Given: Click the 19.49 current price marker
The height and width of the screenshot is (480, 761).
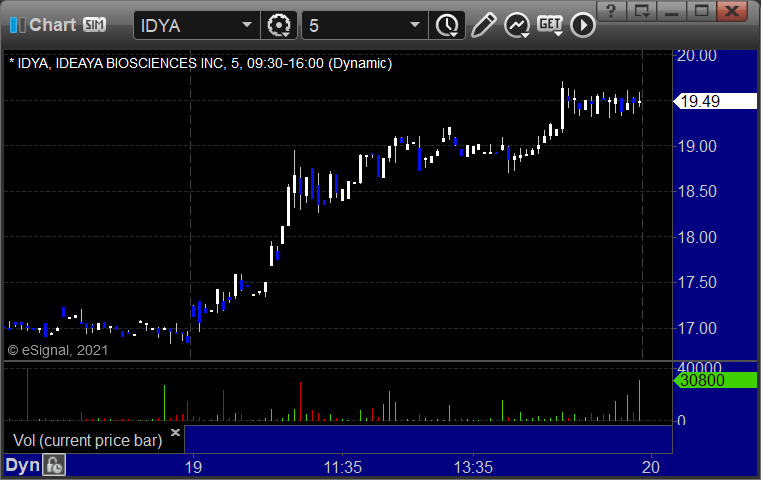Looking at the screenshot, I should click(715, 101).
